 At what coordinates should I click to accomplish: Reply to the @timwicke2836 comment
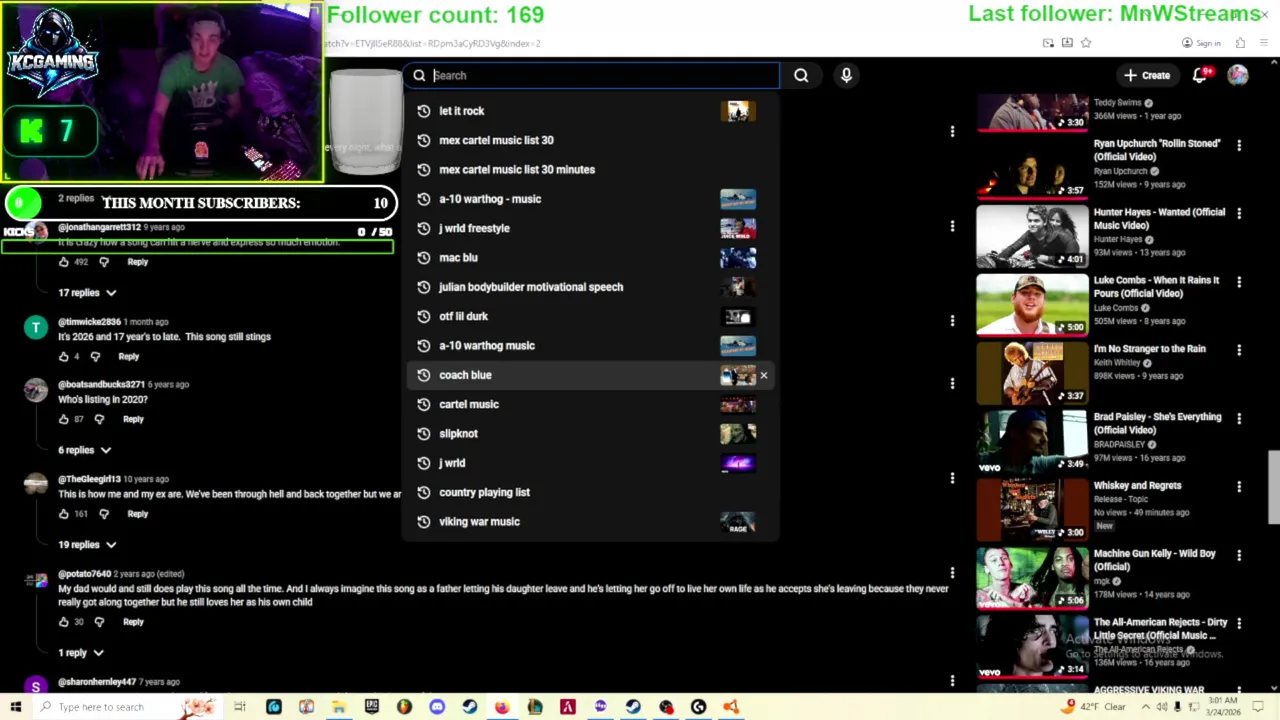point(128,356)
